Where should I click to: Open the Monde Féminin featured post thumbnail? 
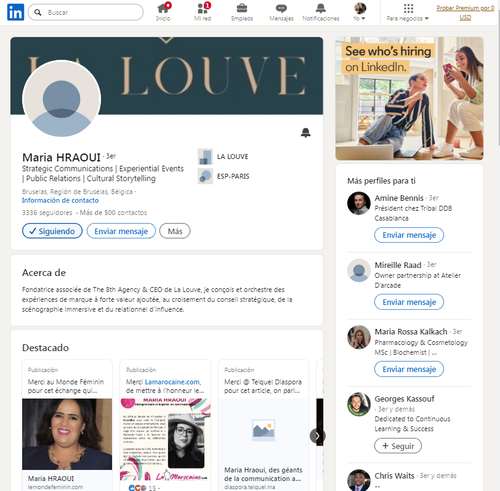[67, 434]
